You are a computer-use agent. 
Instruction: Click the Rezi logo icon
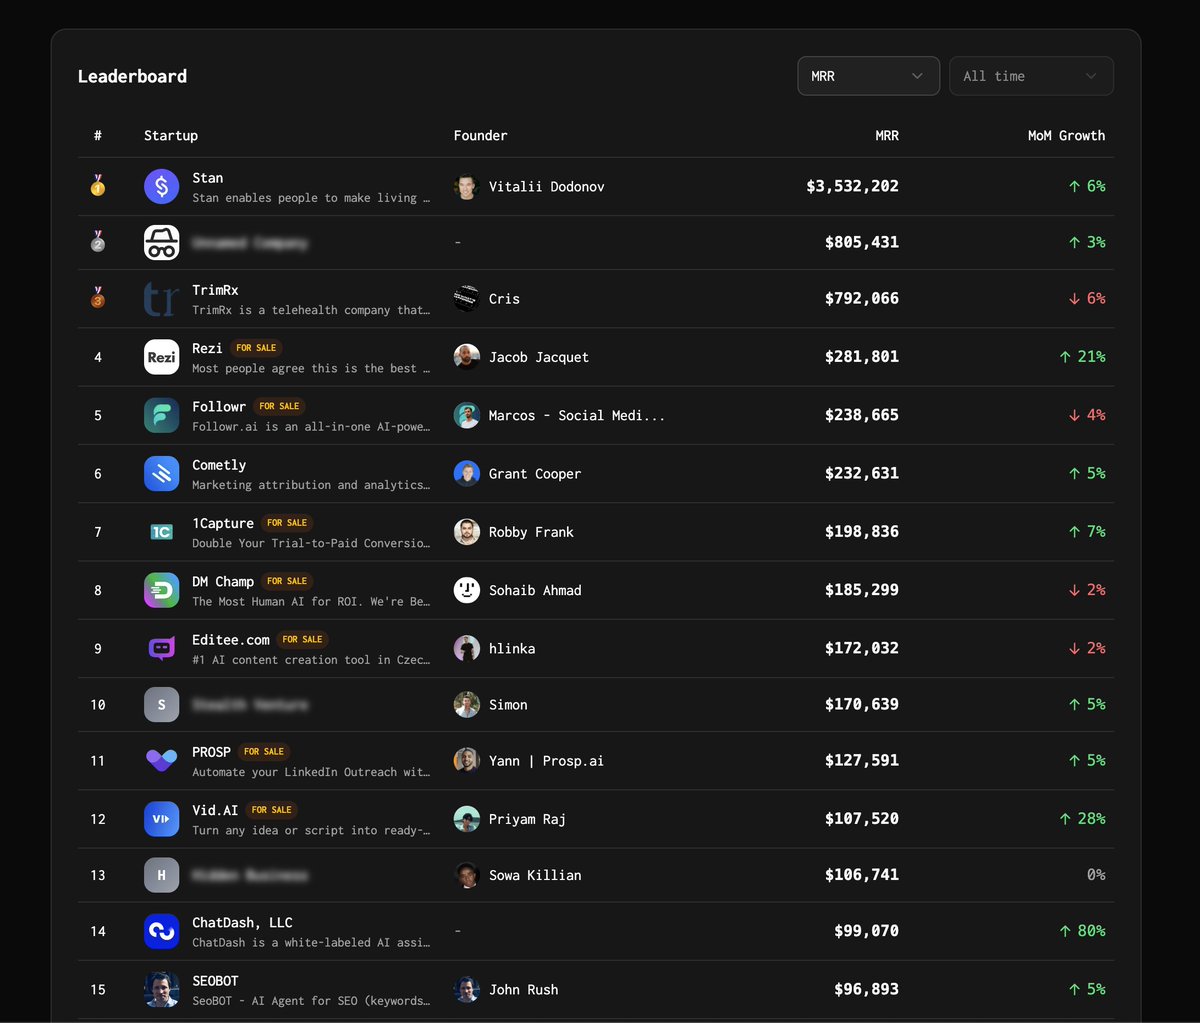point(162,357)
